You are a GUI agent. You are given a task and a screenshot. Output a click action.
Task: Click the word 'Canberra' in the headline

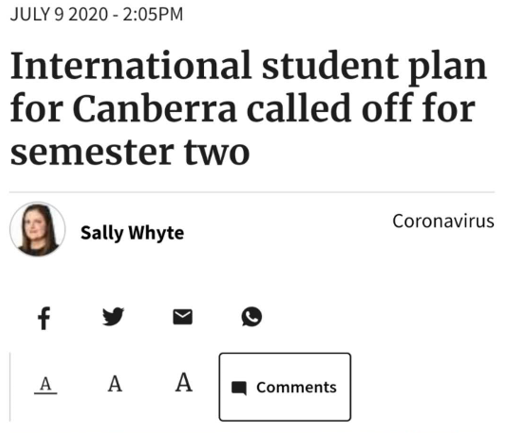(x=155, y=108)
